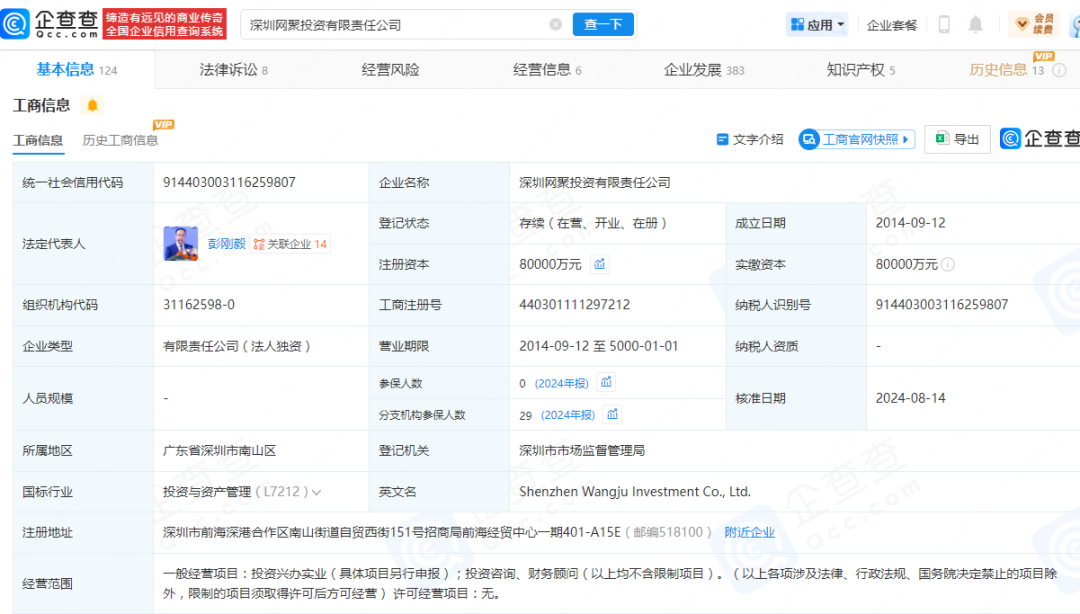
Task: Clear the search box with the X icon
Action: (x=556, y=25)
